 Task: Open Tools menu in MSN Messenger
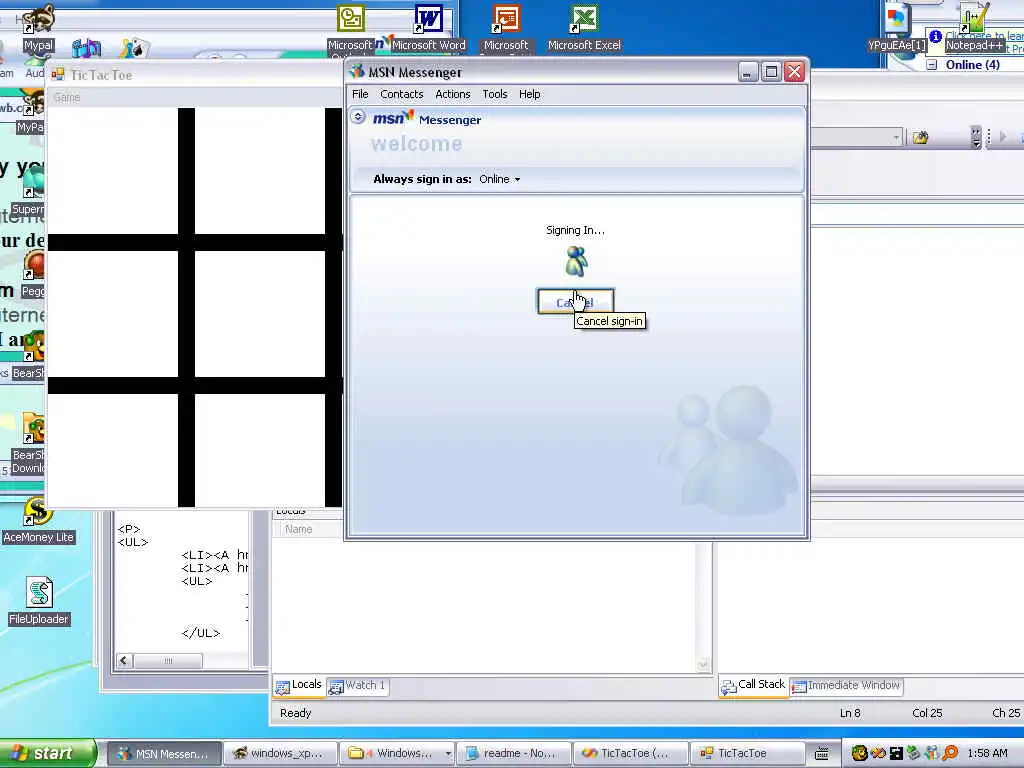(x=494, y=94)
